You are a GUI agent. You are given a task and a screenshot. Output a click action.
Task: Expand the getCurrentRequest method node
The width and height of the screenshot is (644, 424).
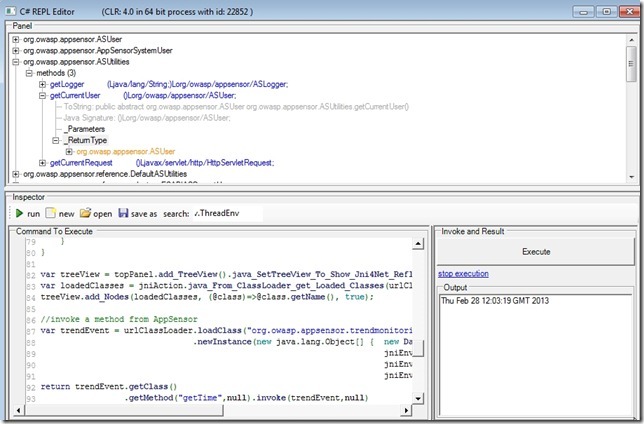click(42, 162)
